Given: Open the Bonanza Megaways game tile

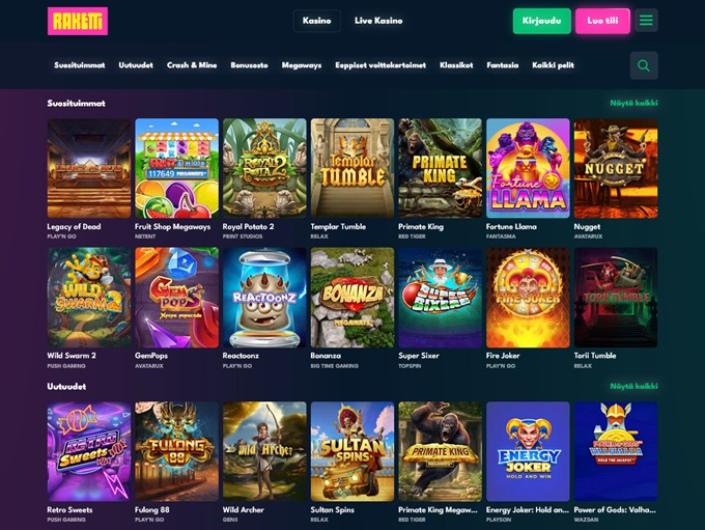Looking at the screenshot, I should pyautogui.click(x=352, y=298).
